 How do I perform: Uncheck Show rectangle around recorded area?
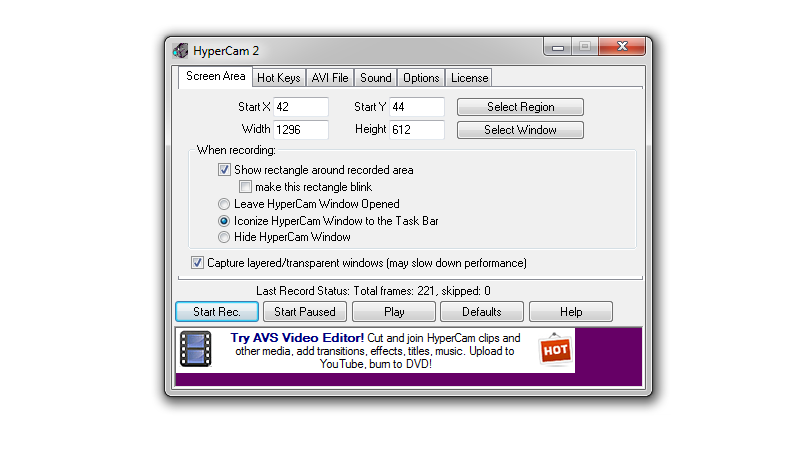[x=224, y=170]
